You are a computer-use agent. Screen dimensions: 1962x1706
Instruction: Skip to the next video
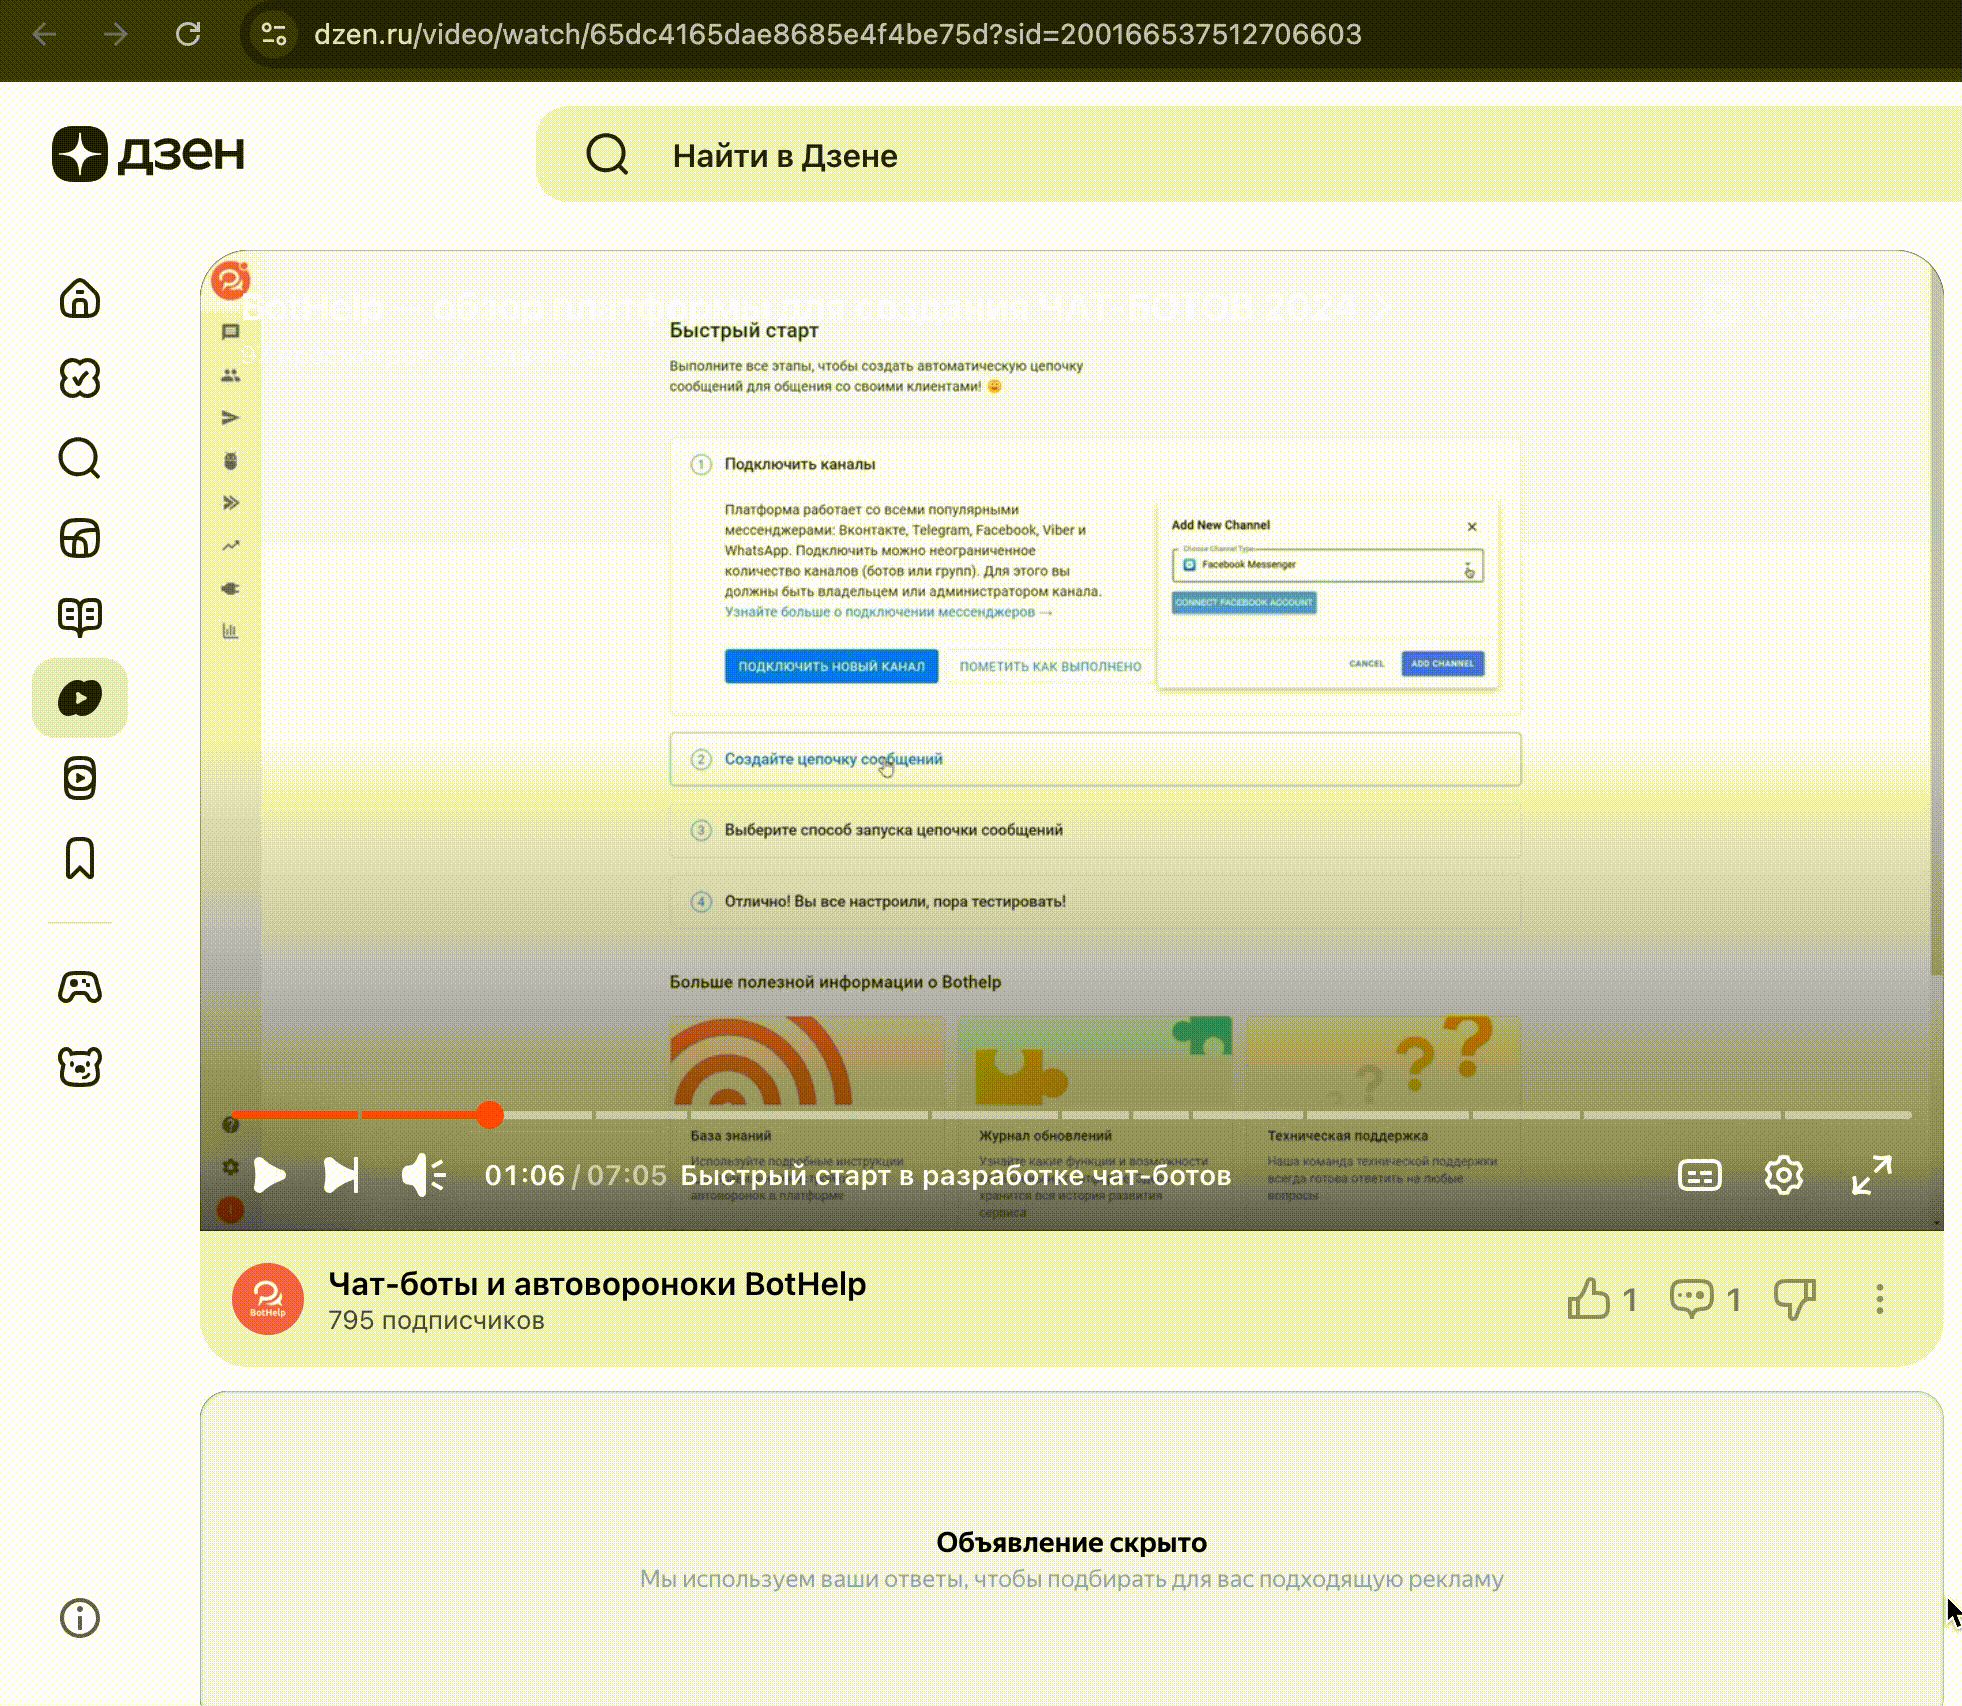341,1175
